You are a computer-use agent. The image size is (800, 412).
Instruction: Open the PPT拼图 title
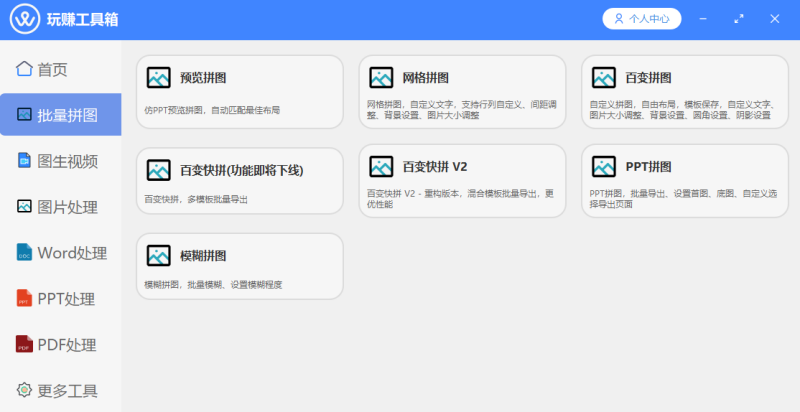tap(648, 167)
